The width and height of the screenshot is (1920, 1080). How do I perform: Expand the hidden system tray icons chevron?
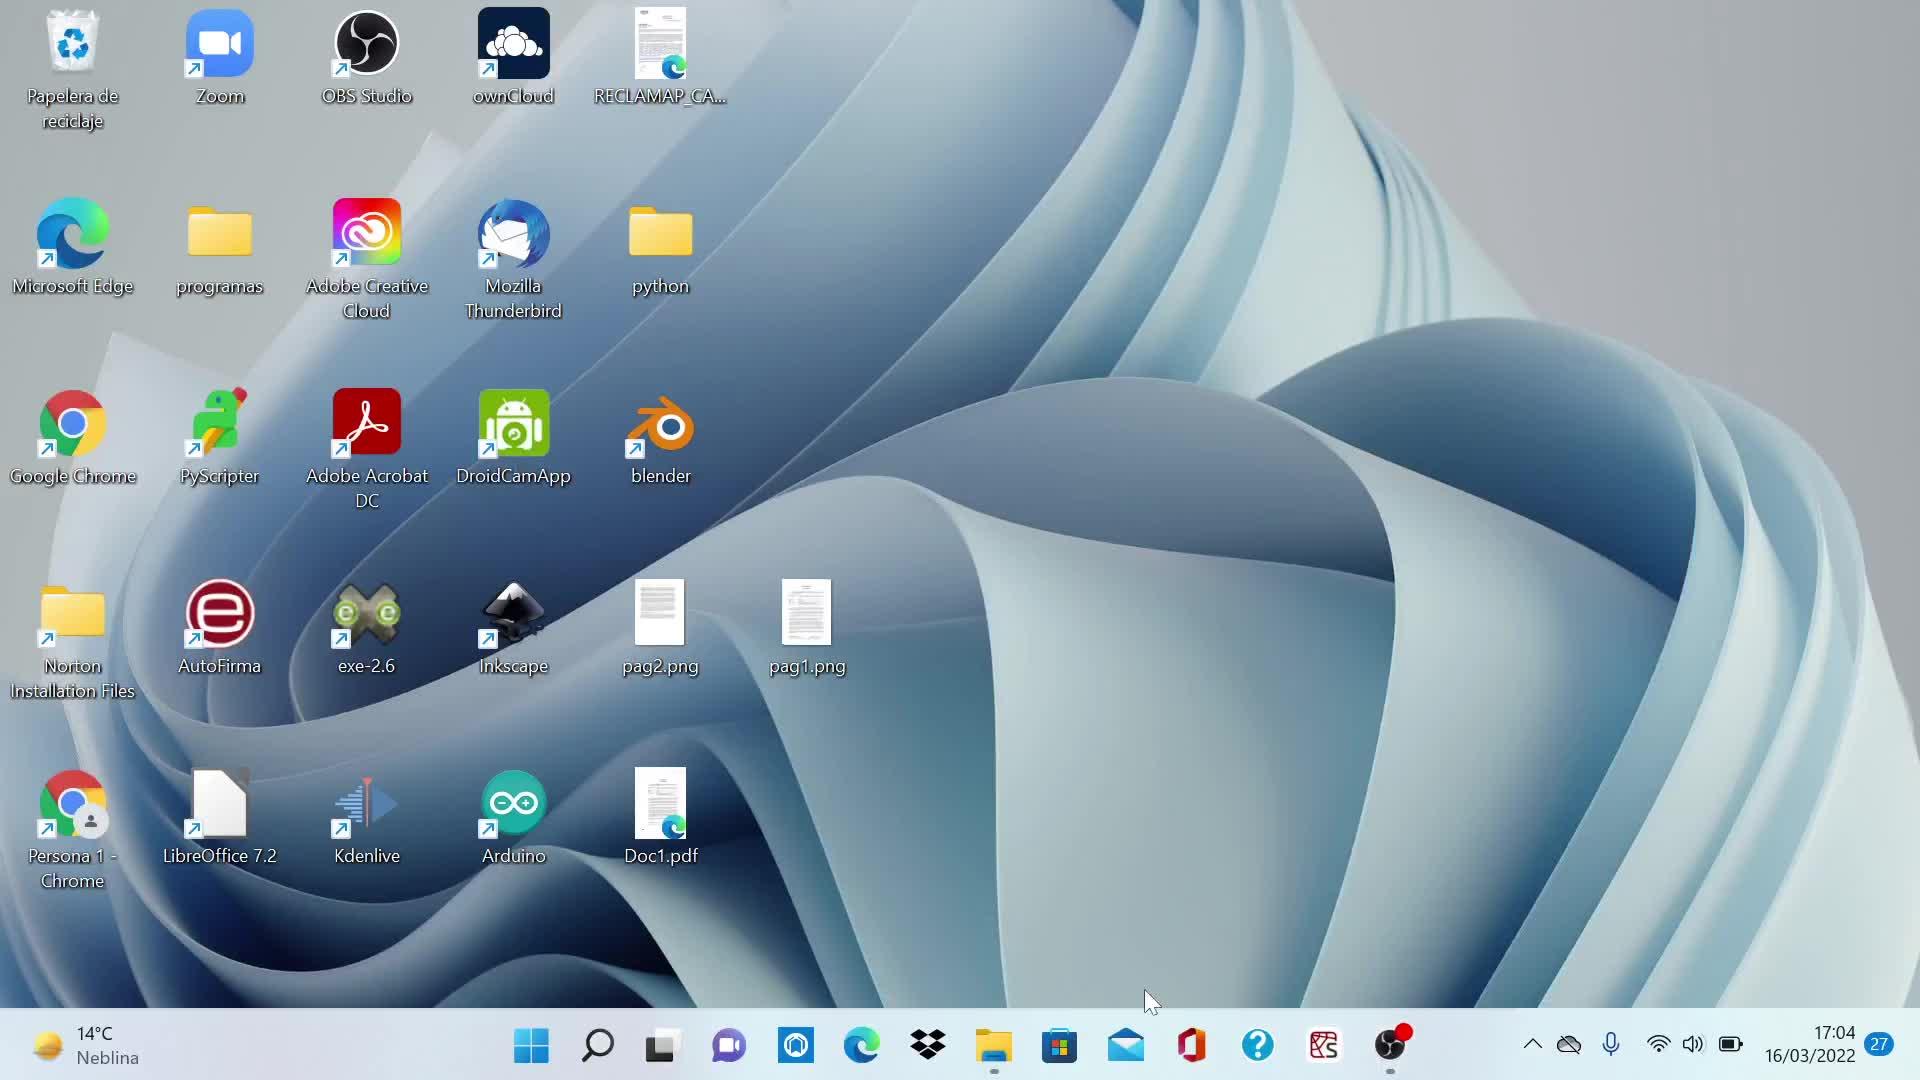1532,1045
